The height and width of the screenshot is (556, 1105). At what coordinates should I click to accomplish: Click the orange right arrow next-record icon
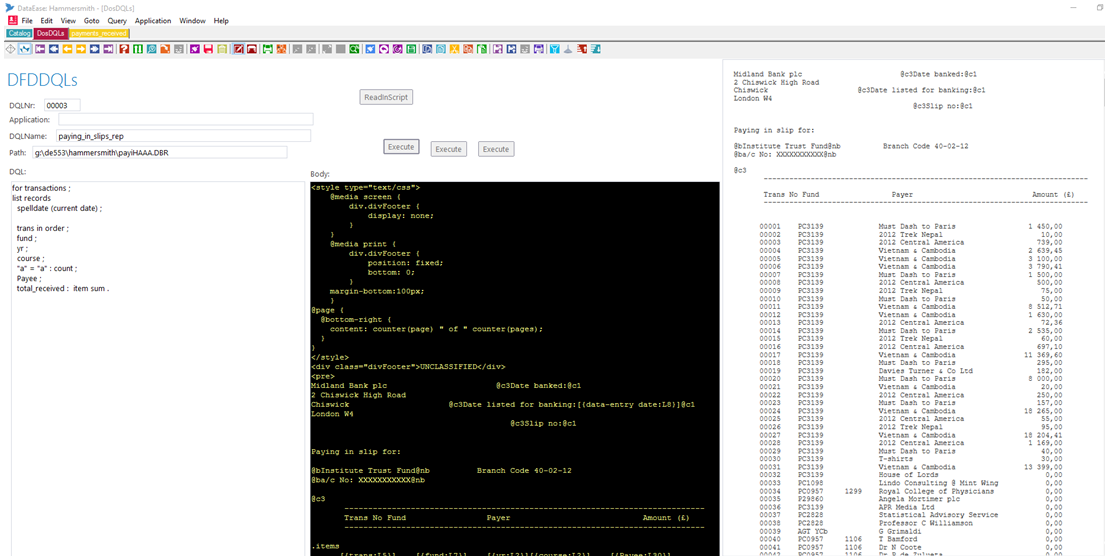point(81,49)
